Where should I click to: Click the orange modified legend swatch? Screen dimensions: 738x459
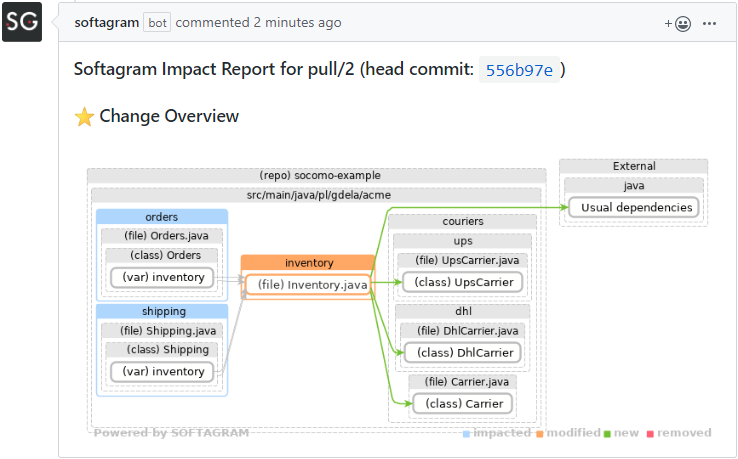[539, 434]
